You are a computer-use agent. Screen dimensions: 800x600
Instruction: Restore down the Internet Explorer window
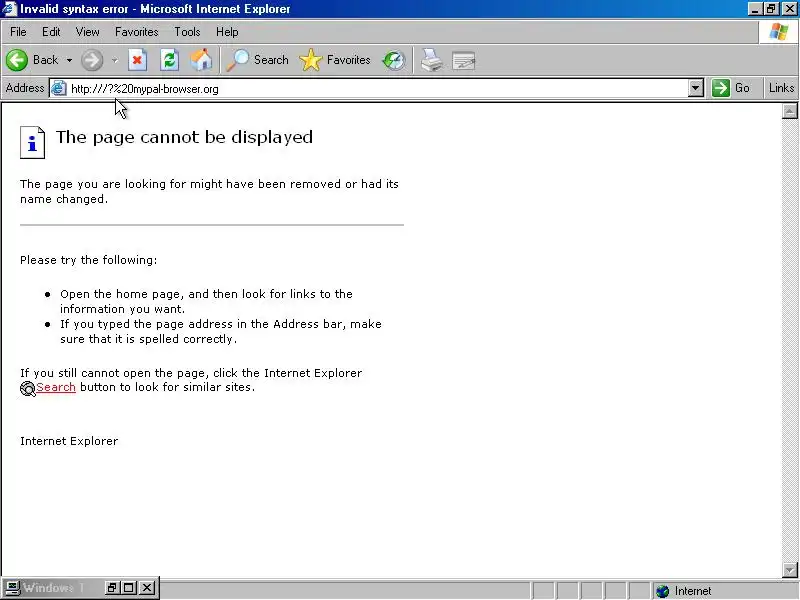click(771, 9)
